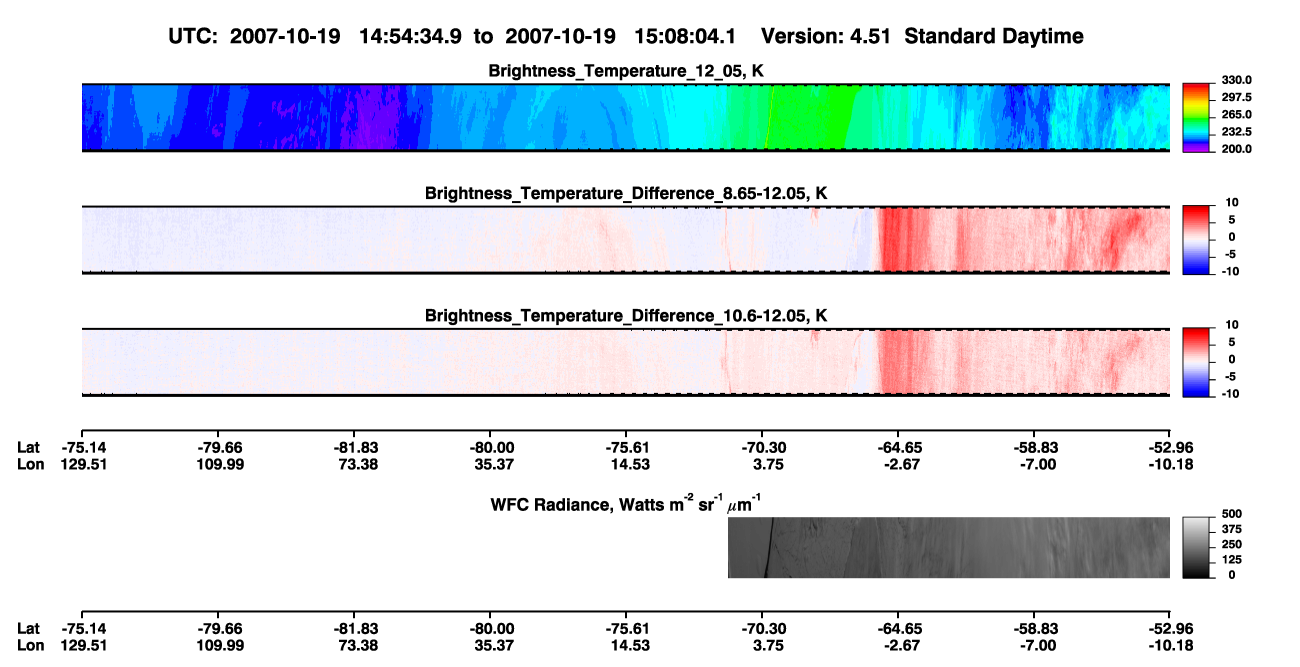The width and height of the screenshot is (1300, 667).
Task: Click the '125' WFC colorbar label
Action: (x=1231, y=559)
